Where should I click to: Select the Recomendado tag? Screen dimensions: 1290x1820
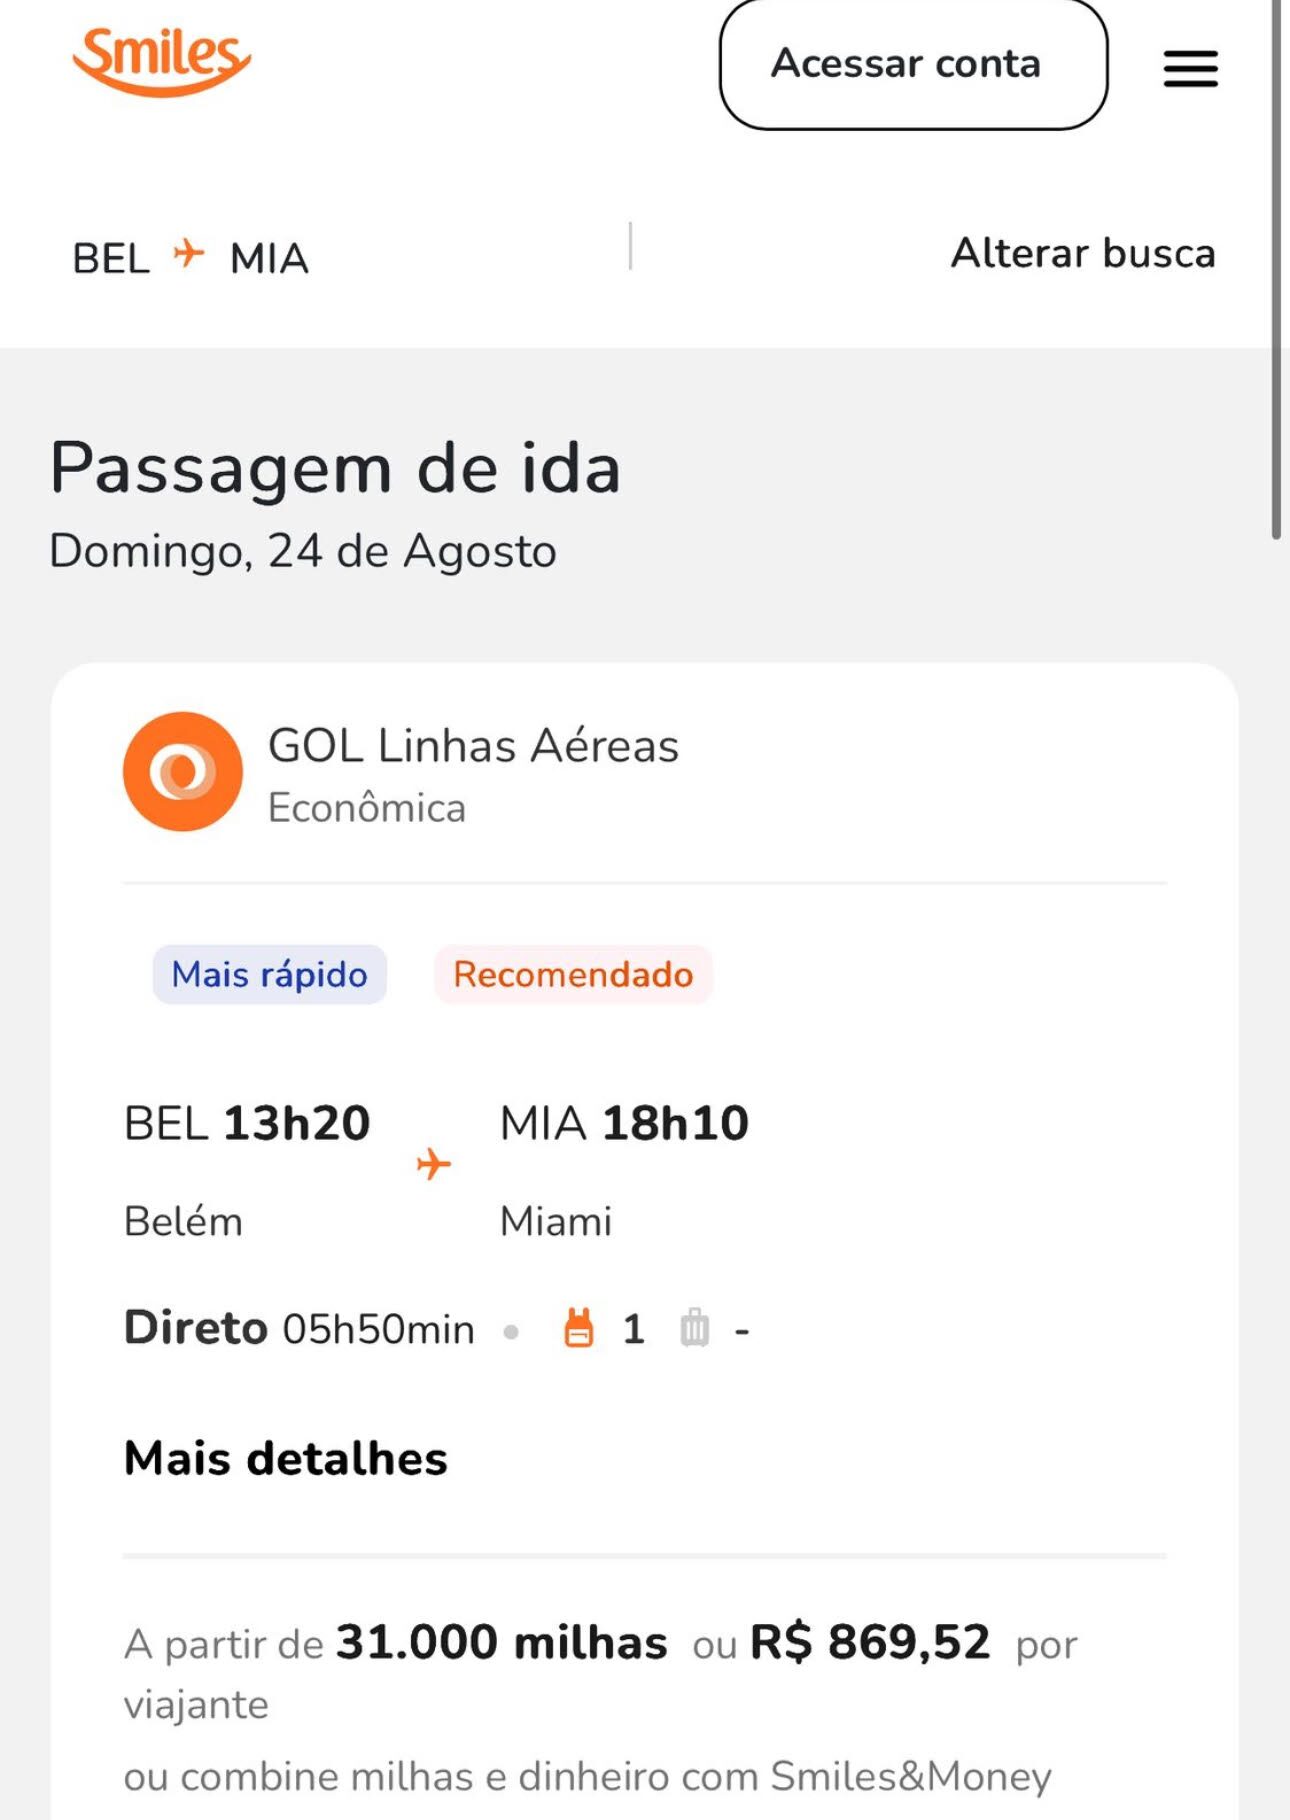pos(573,974)
